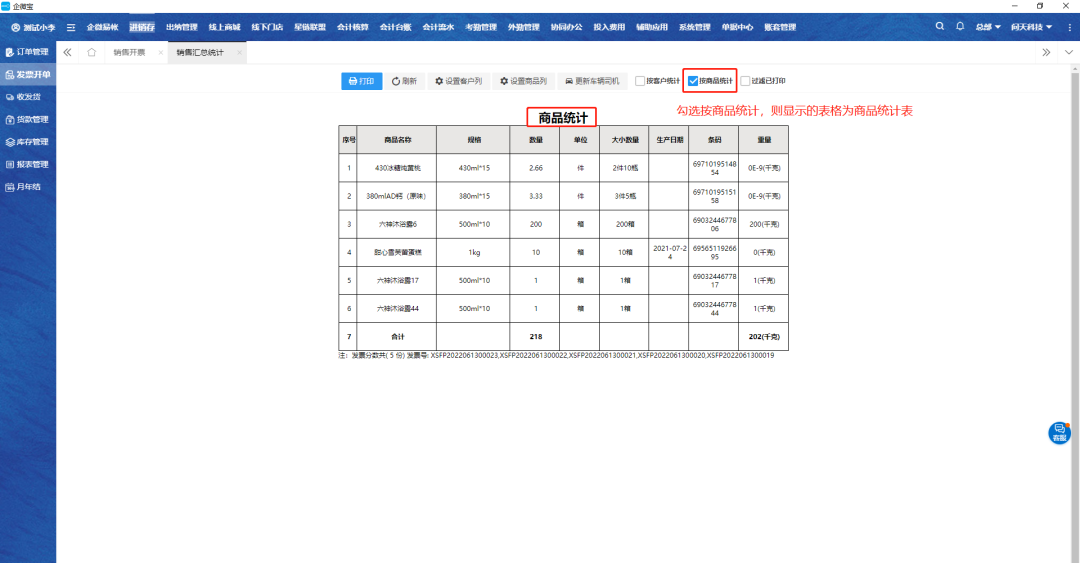Image resolution: width=1080 pixels, height=563 pixels.
Task: Click the 设置客户列 settings button
Action: click(x=458, y=81)
